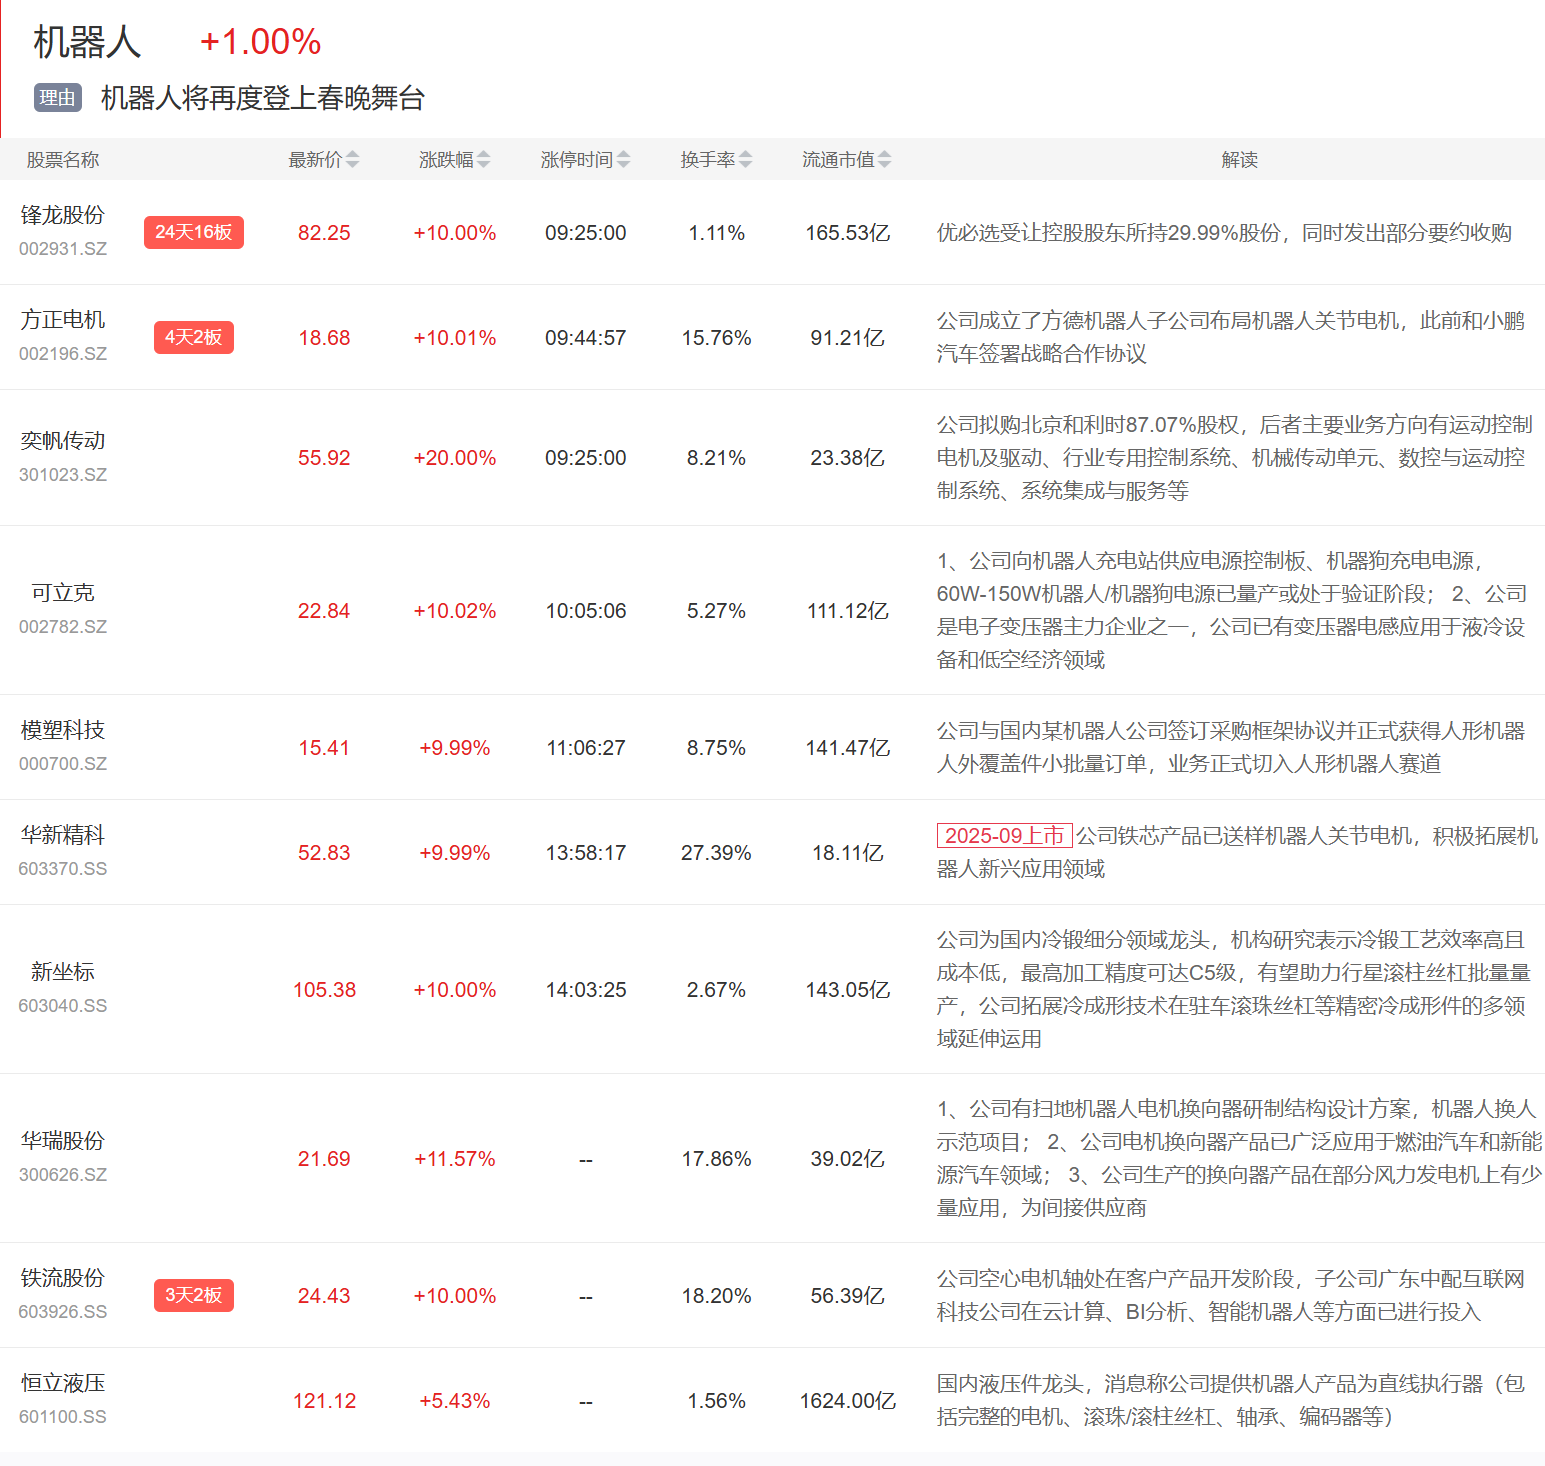The image size is (1545, 1466).
Task: Click 股票名称 column header
Action: coord(63,160)
